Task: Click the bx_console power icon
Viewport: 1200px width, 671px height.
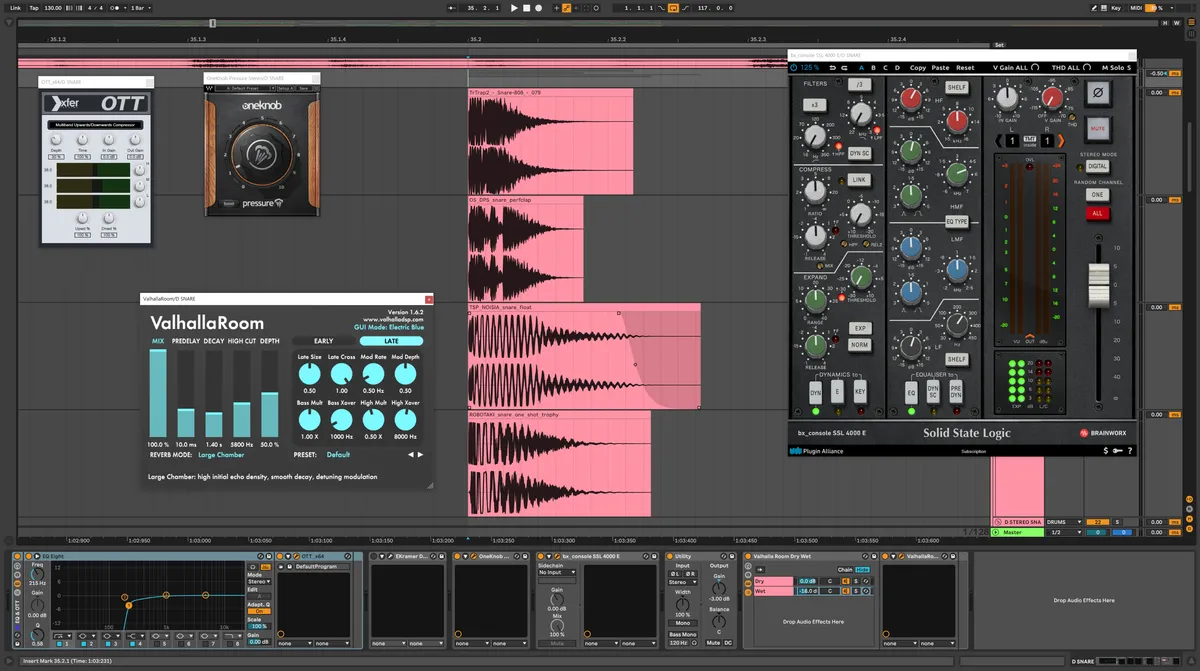Action: click(793, 68)
